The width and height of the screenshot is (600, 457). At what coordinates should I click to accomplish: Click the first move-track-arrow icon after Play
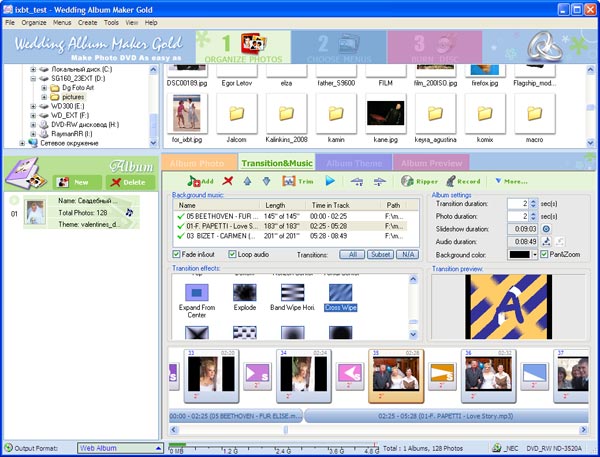pyautogui.click(x=357, y=181)
